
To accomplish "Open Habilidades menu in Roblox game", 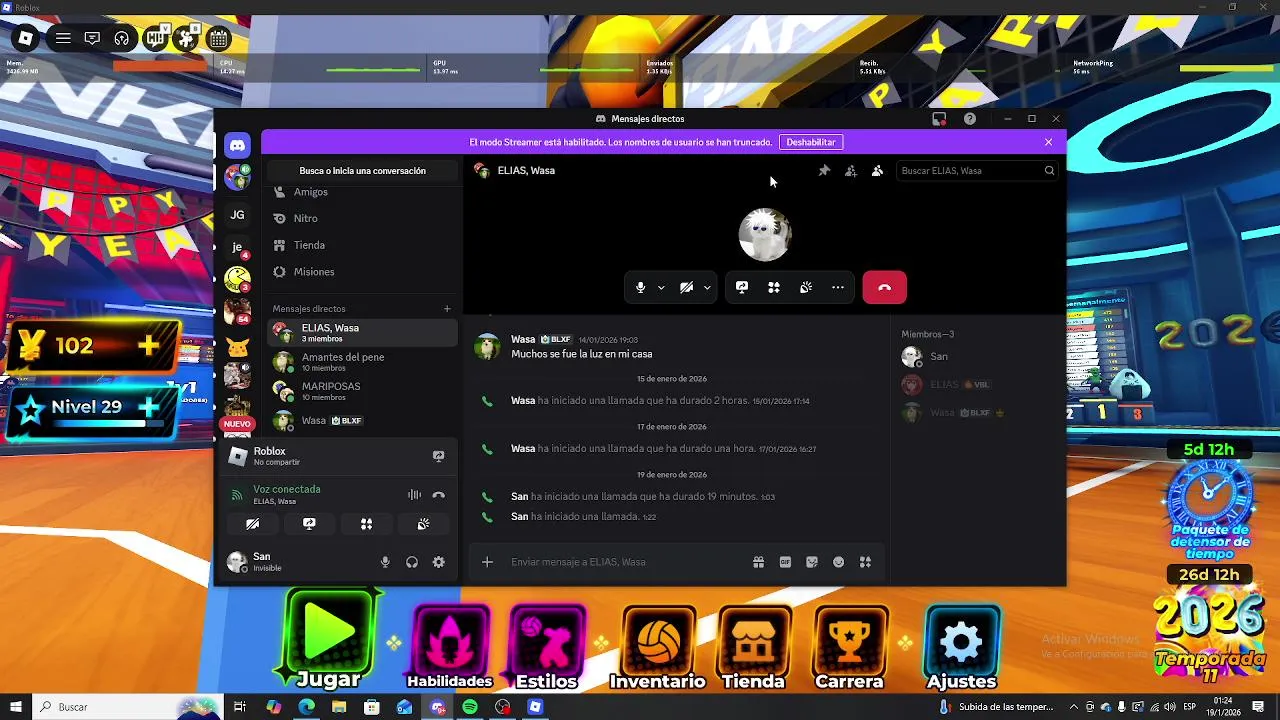I will click(x=450, y=647).
